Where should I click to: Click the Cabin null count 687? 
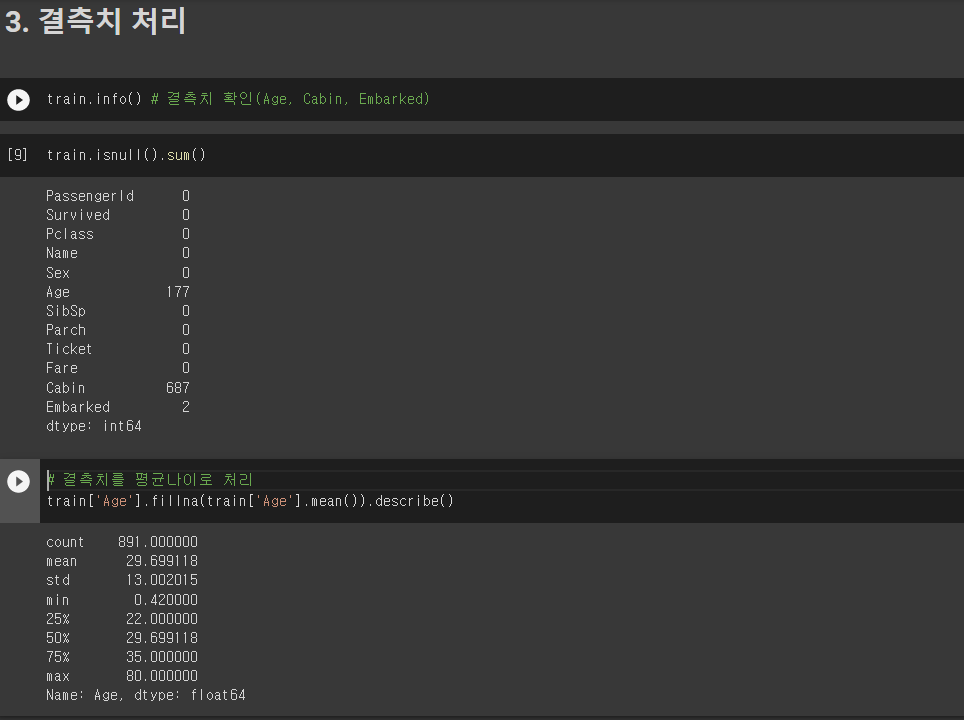pos(178,388)
